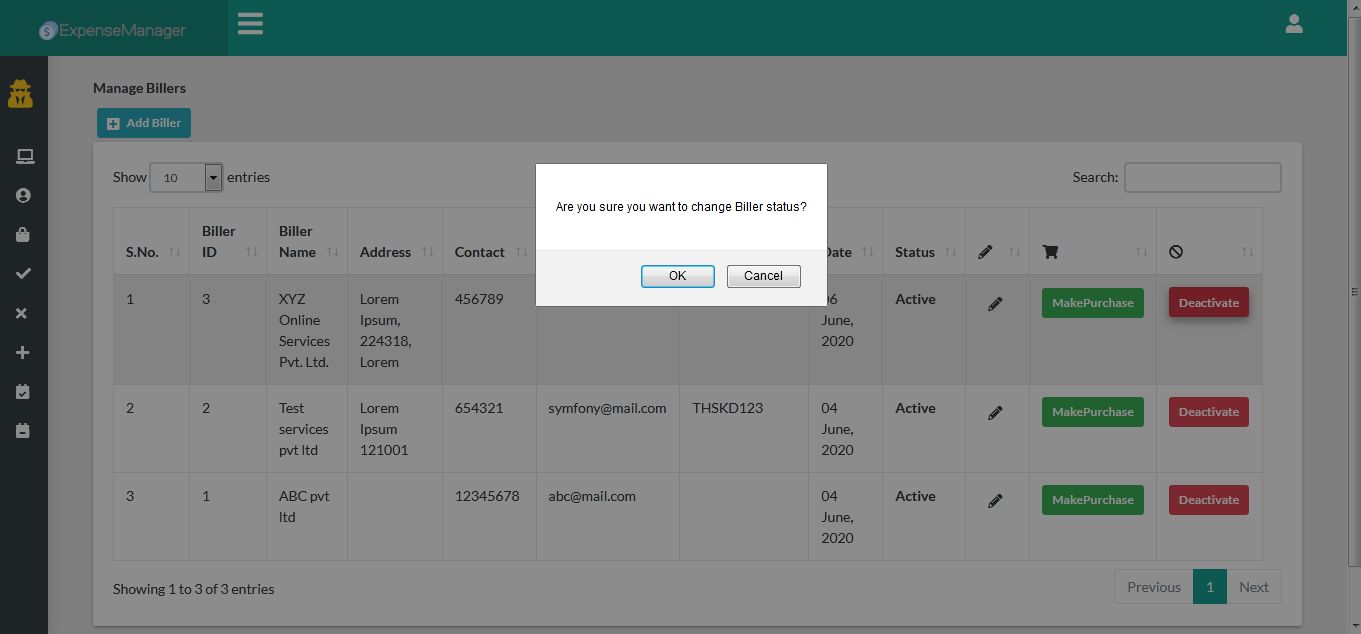Click the yellow spy icon in sidebar
The image size is (1361, 634).
pos(22,93)
